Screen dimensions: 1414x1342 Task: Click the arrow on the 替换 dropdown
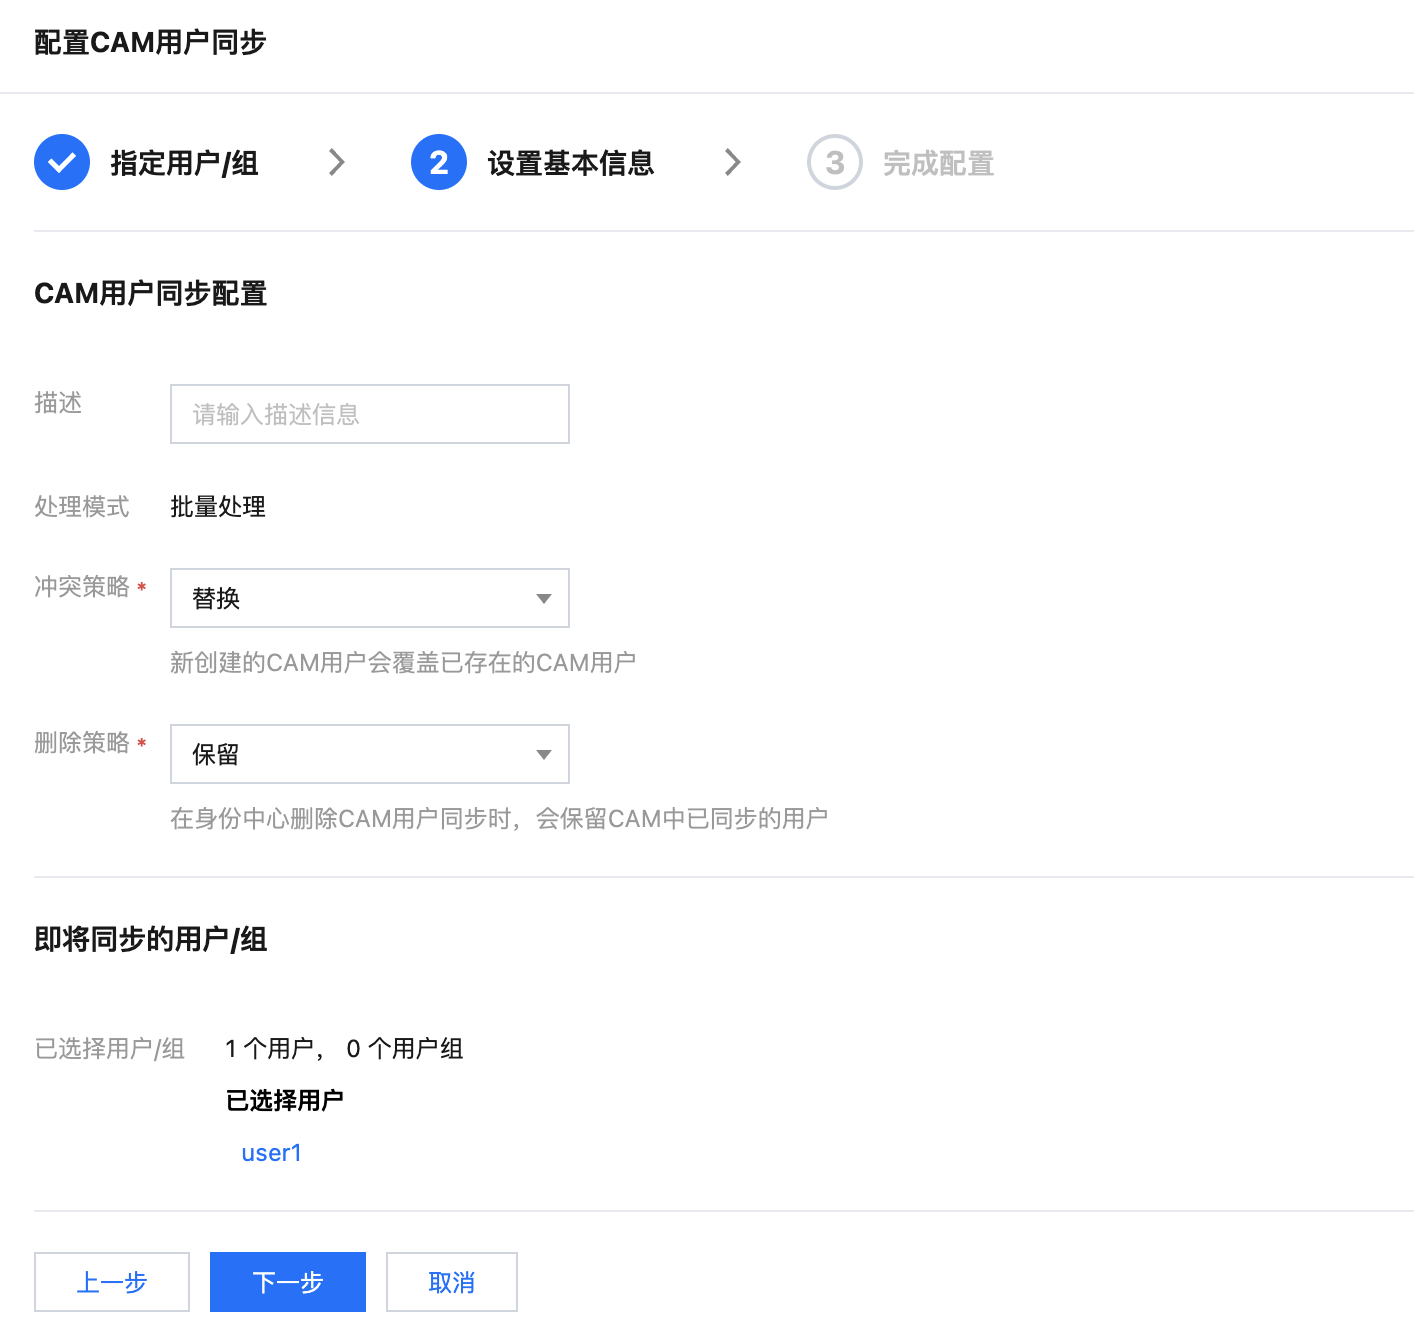[543, 598]
